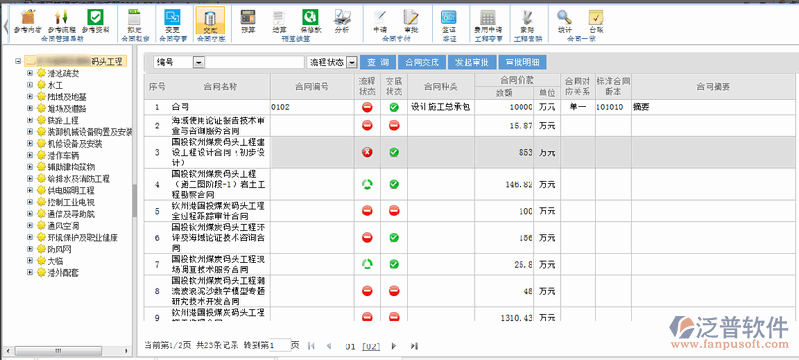Screen dimensions: 799x360
Task: Open the 流程状态 dropdown arrow
Action: (351, 62)
